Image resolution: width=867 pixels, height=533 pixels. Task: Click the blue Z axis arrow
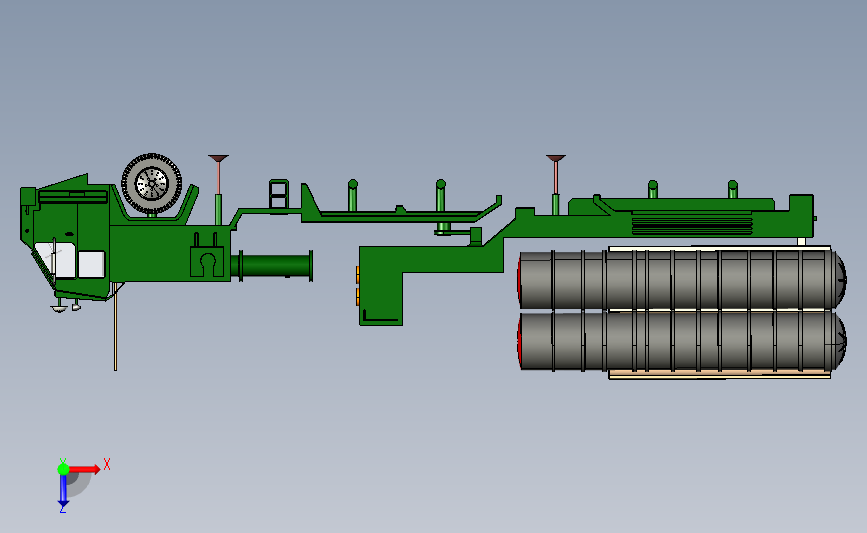click(x=63, y=490)
